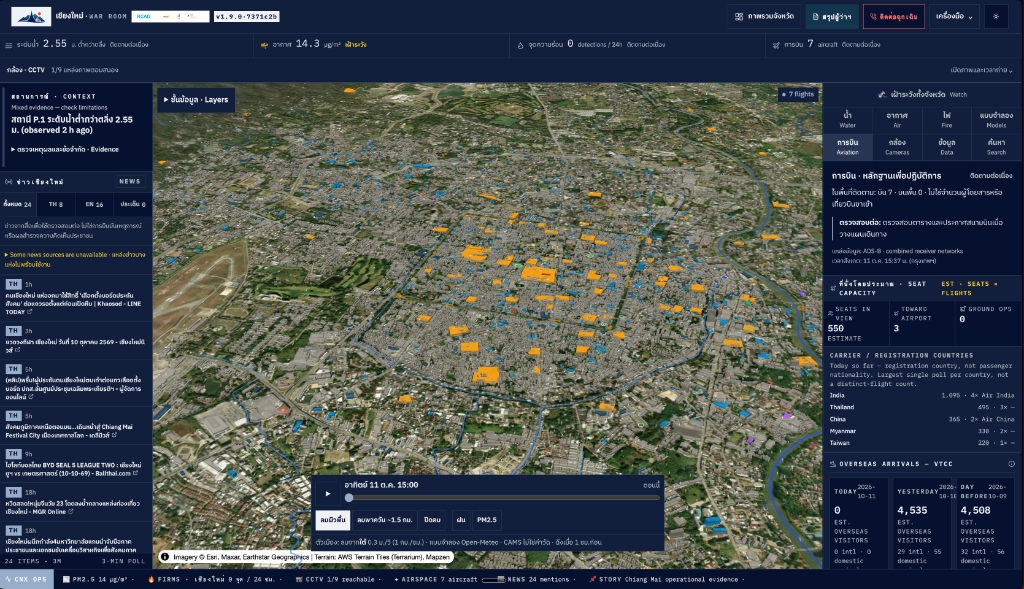Screen dimensions: 1024x589
Task: Switch to the Air watch tab
Action: pyautogui.click(x=897, y=119)
